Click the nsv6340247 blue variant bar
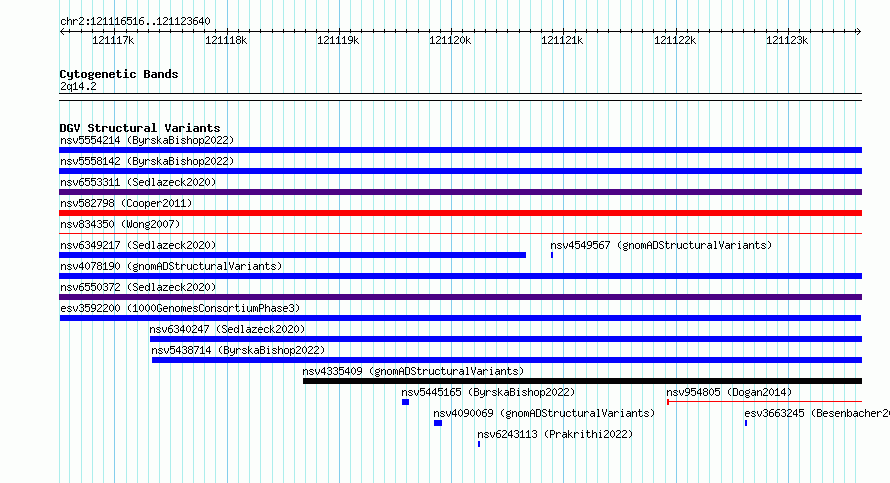 click(506, 339)
